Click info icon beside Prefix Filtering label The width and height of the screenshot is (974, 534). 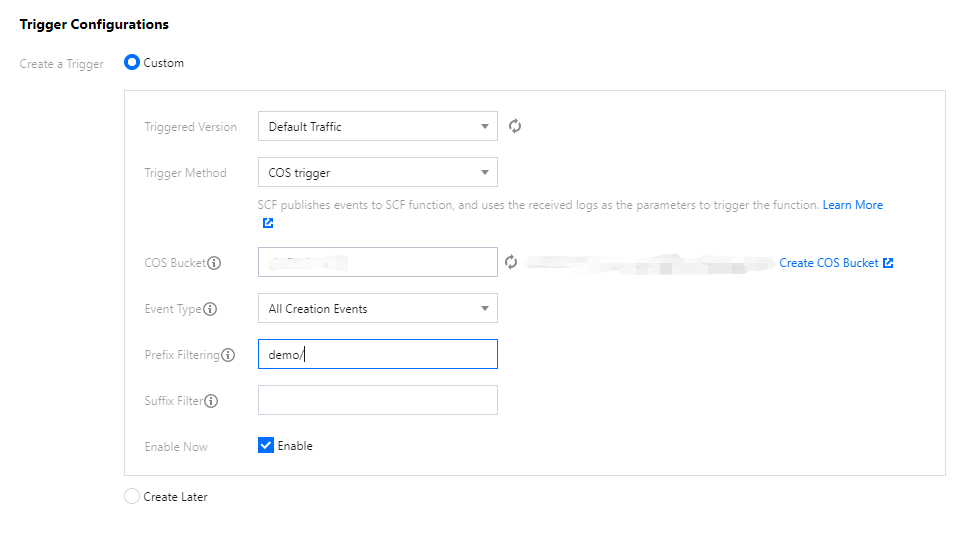point(228,355)
